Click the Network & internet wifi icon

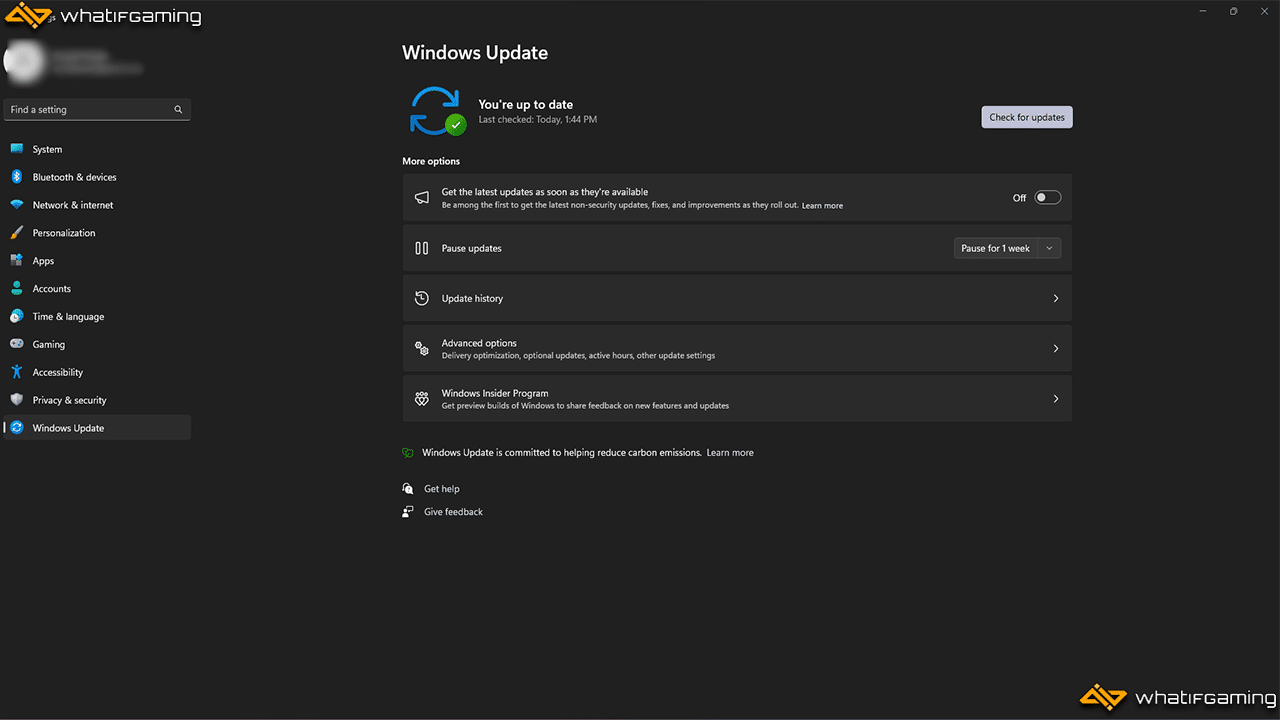(x=16, y=205)
